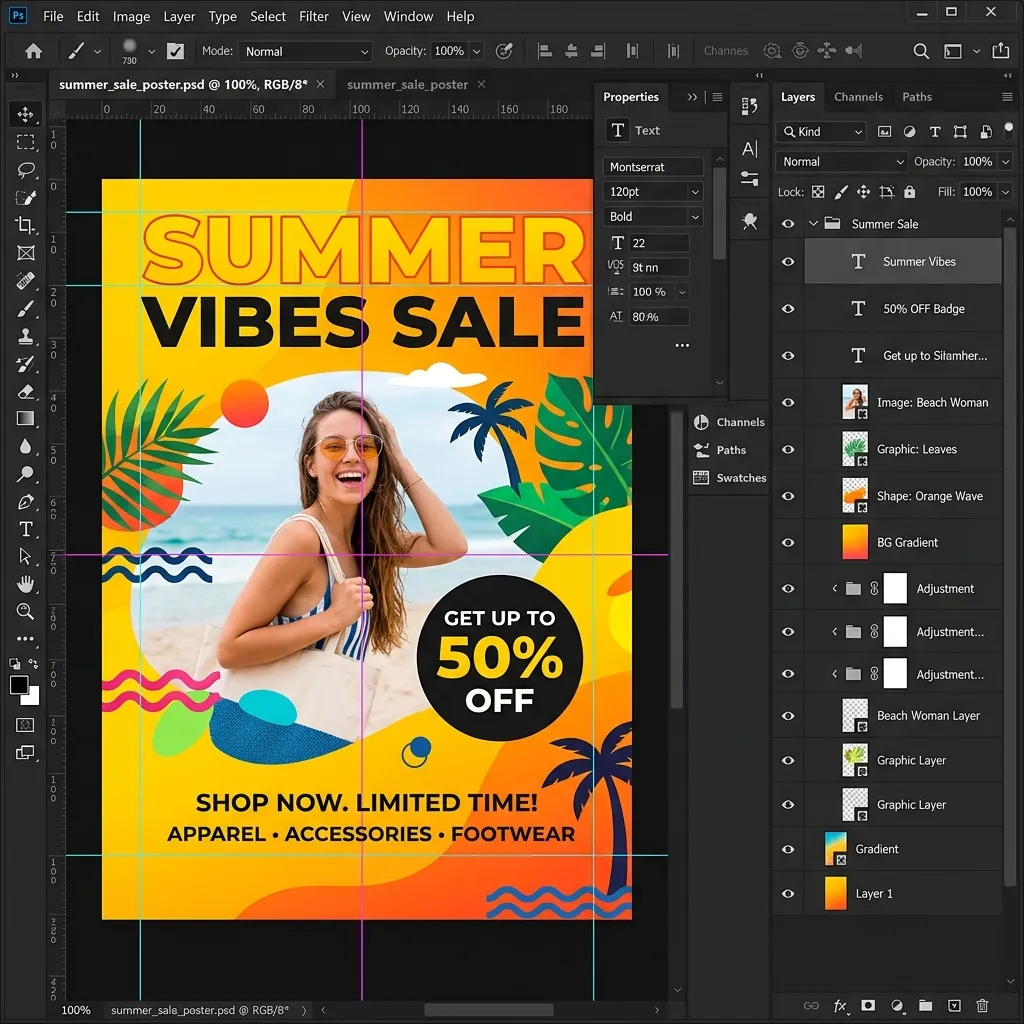The width and height of the screenshot is (1024, 1024).
Task: Select the Eraser tool
Action: coord(25,391)
